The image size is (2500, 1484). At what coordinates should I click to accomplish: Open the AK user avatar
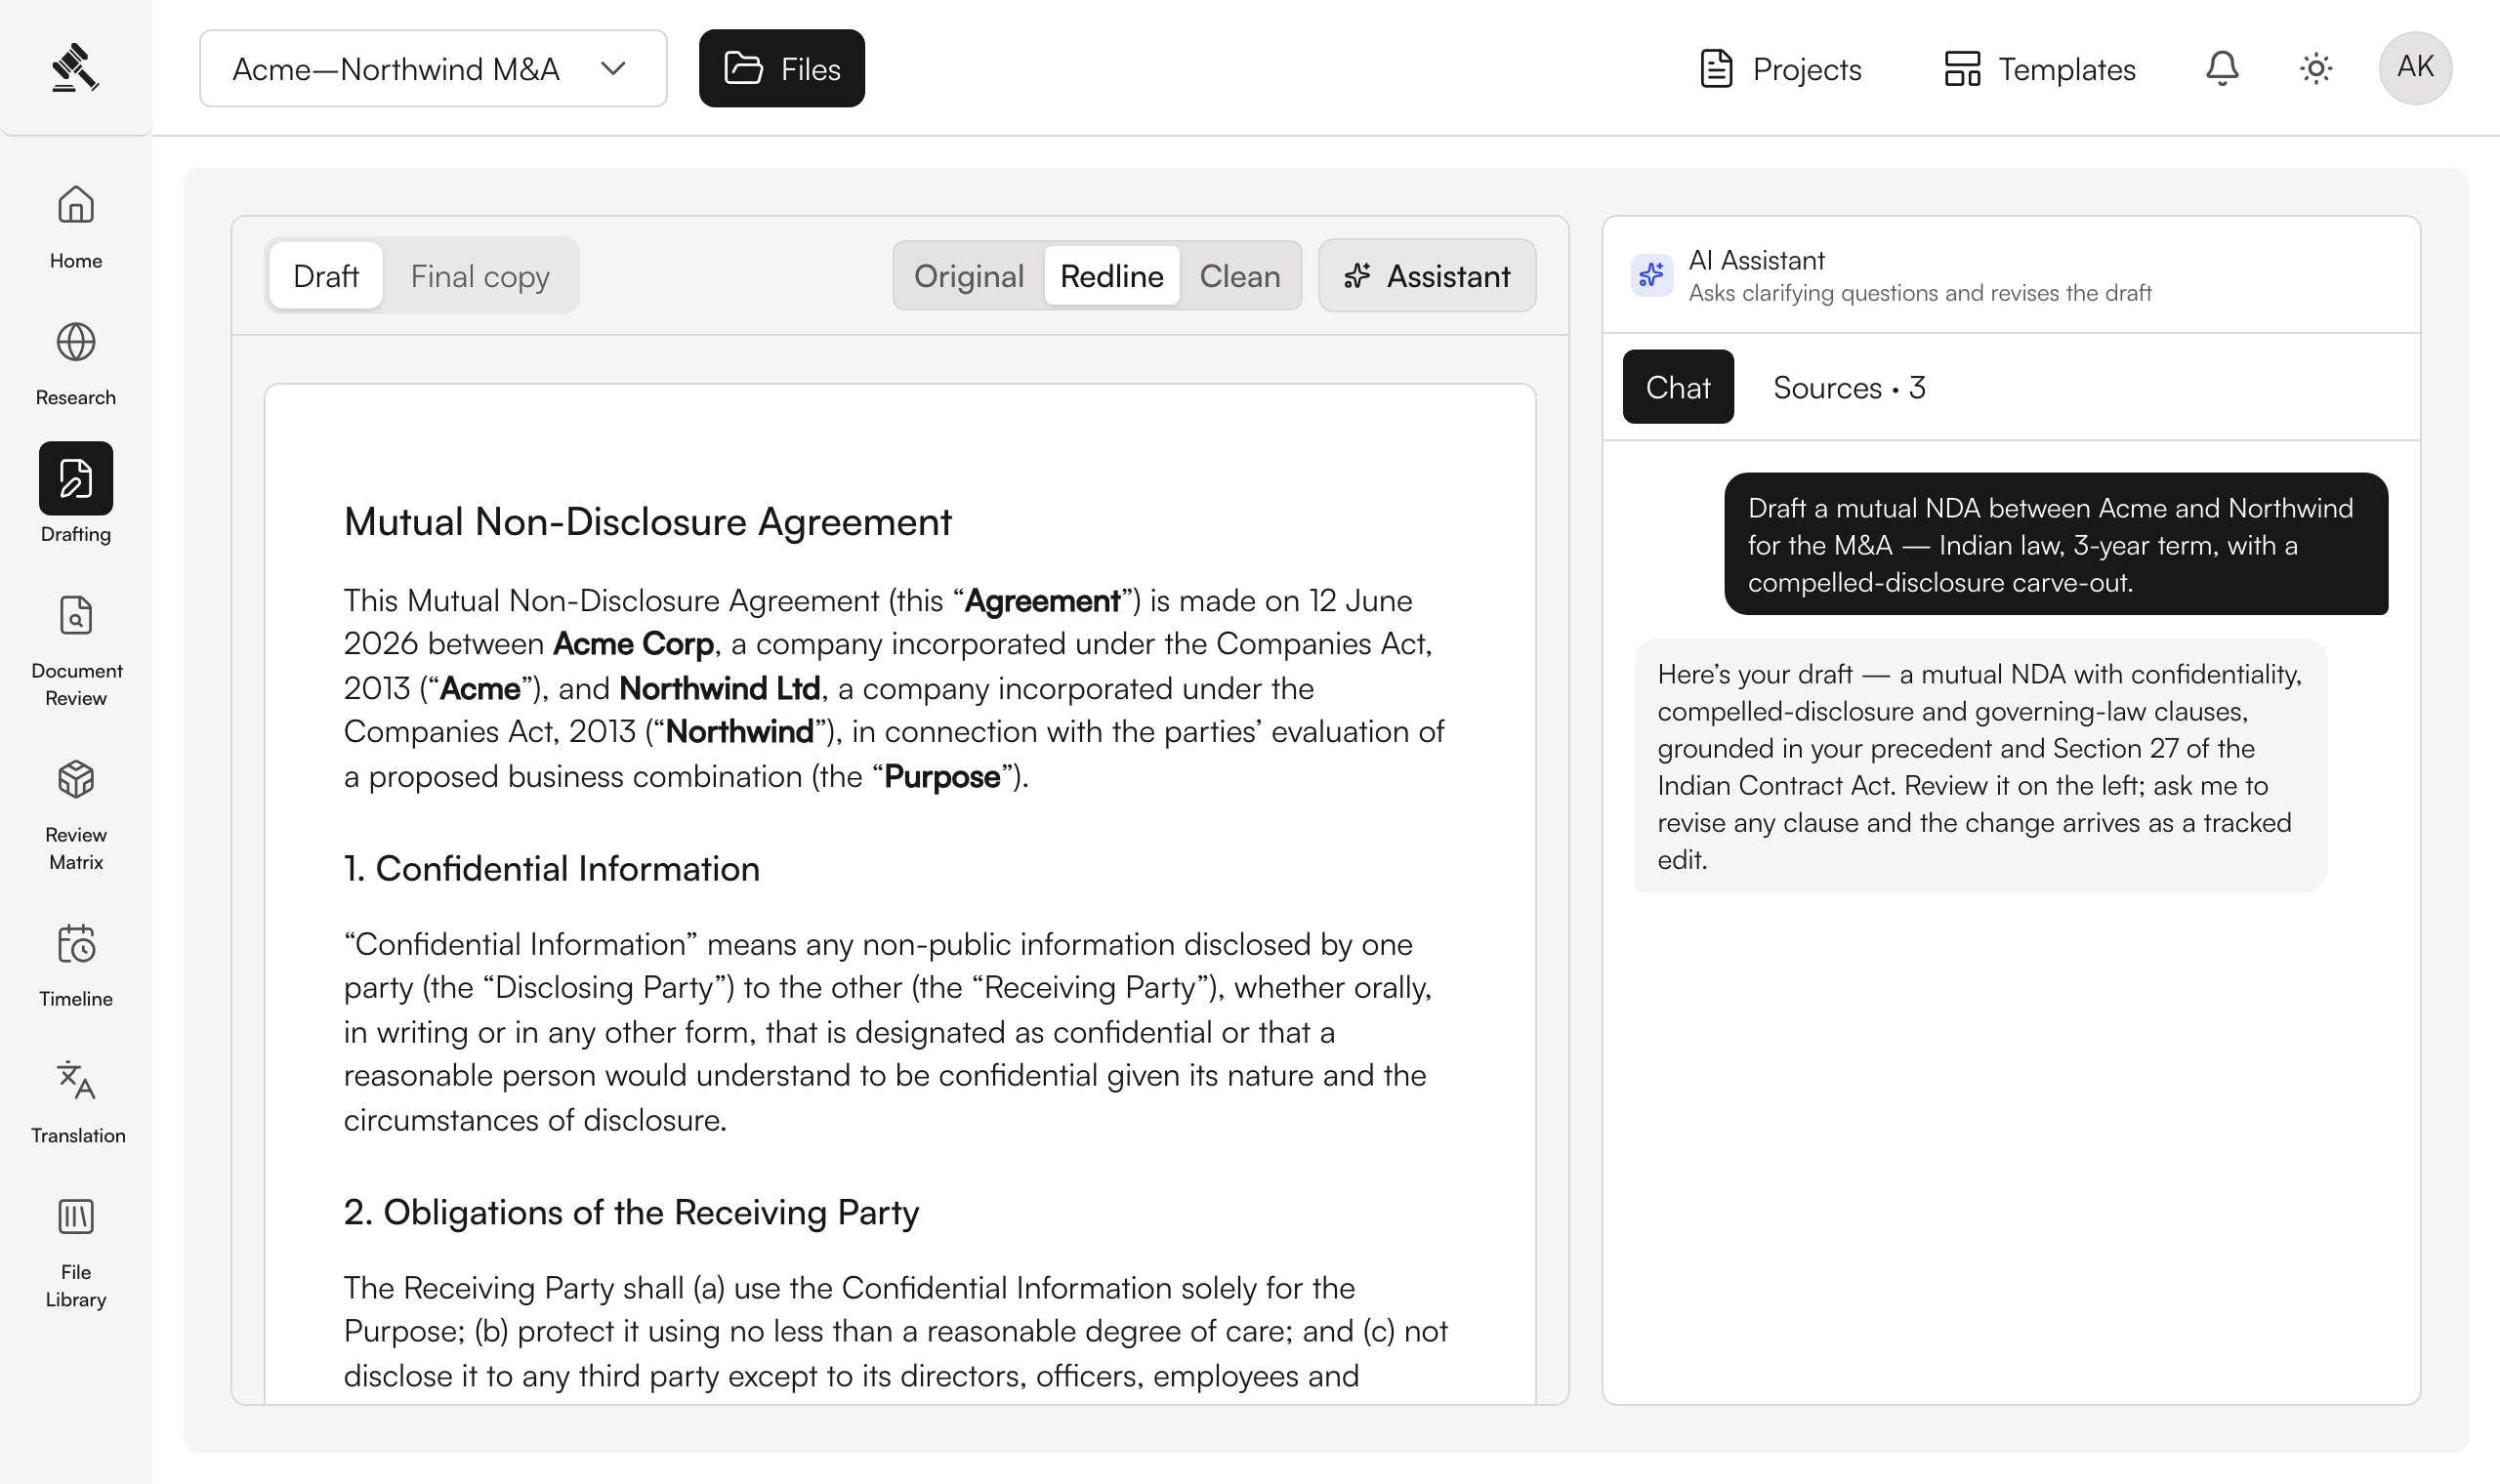click(2415, 68)
